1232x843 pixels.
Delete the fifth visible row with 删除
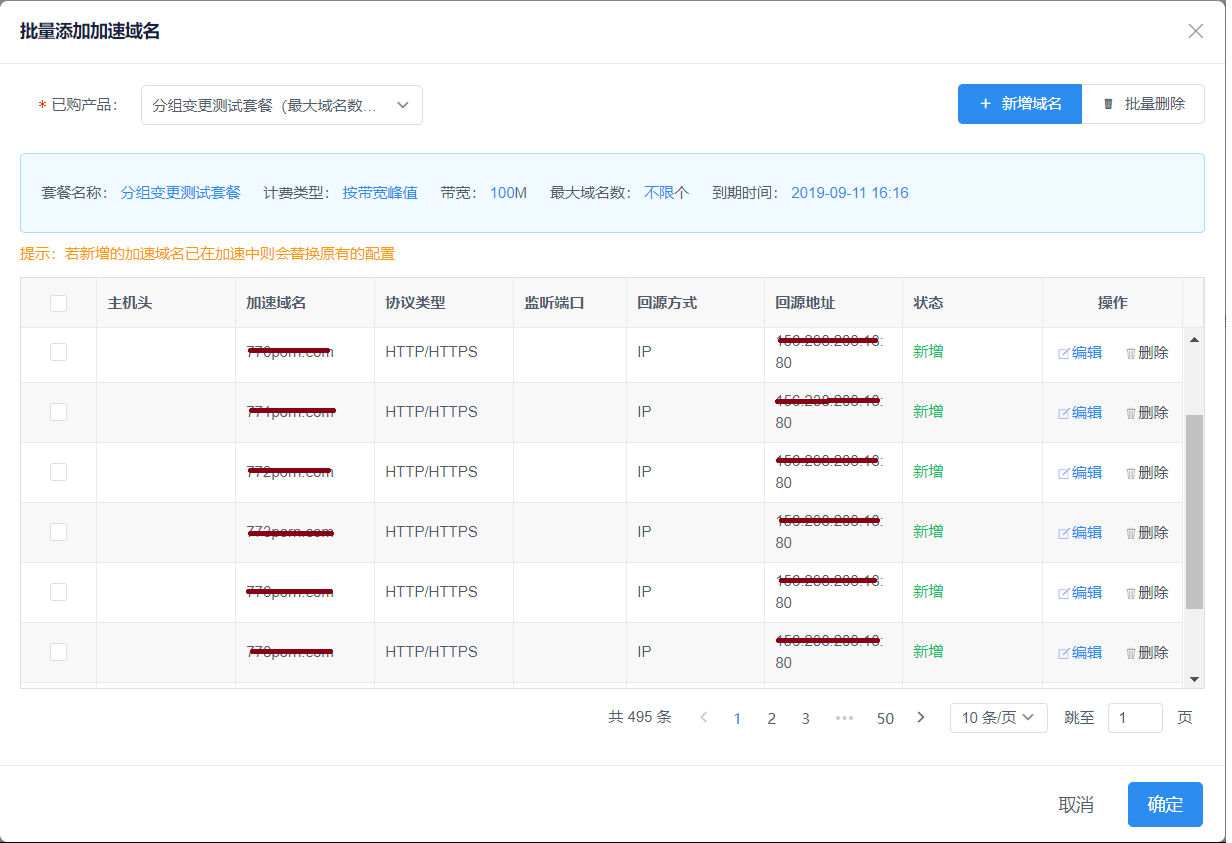pyautogui.click(x=1147, y=593)
